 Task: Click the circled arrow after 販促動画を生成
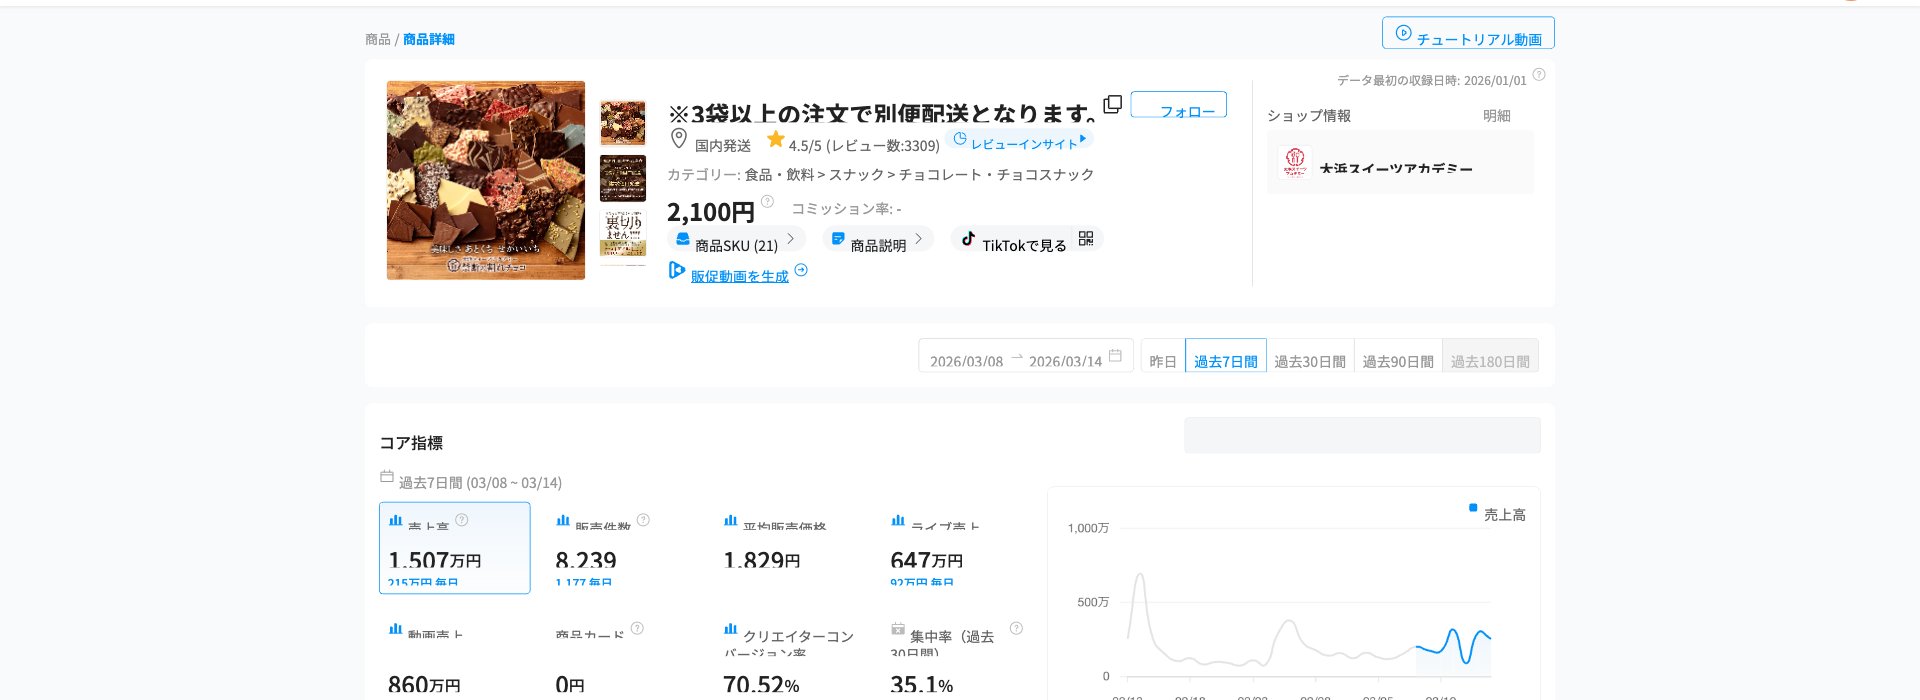pos(801,270)
